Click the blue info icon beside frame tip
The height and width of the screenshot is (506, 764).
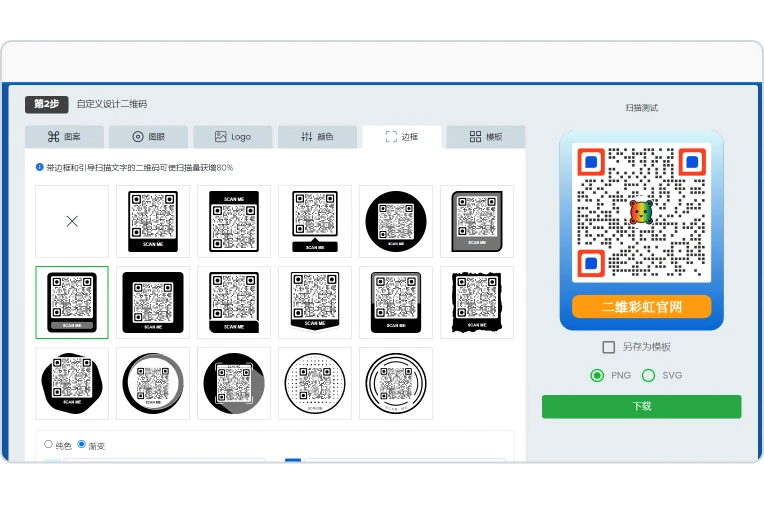pos(39,167)
